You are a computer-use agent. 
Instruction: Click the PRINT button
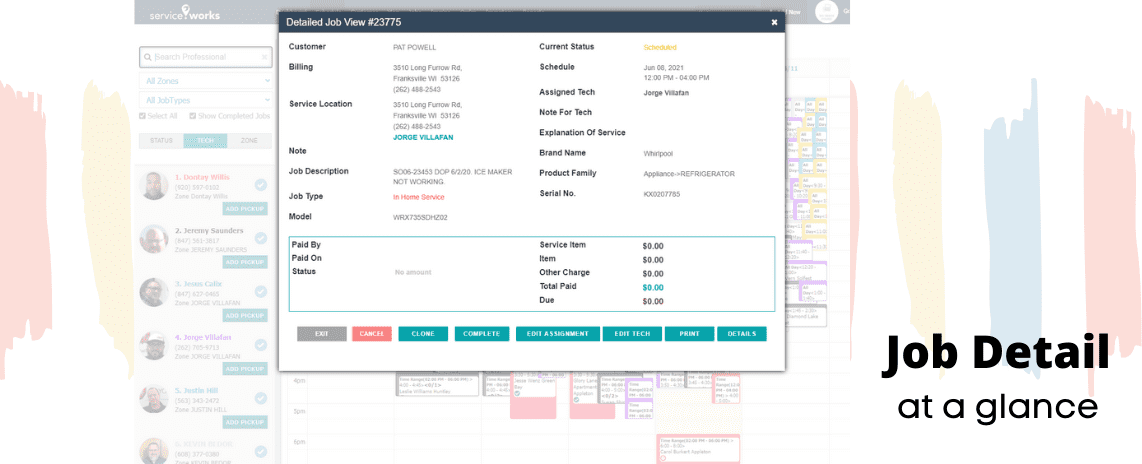coord(689,334)
